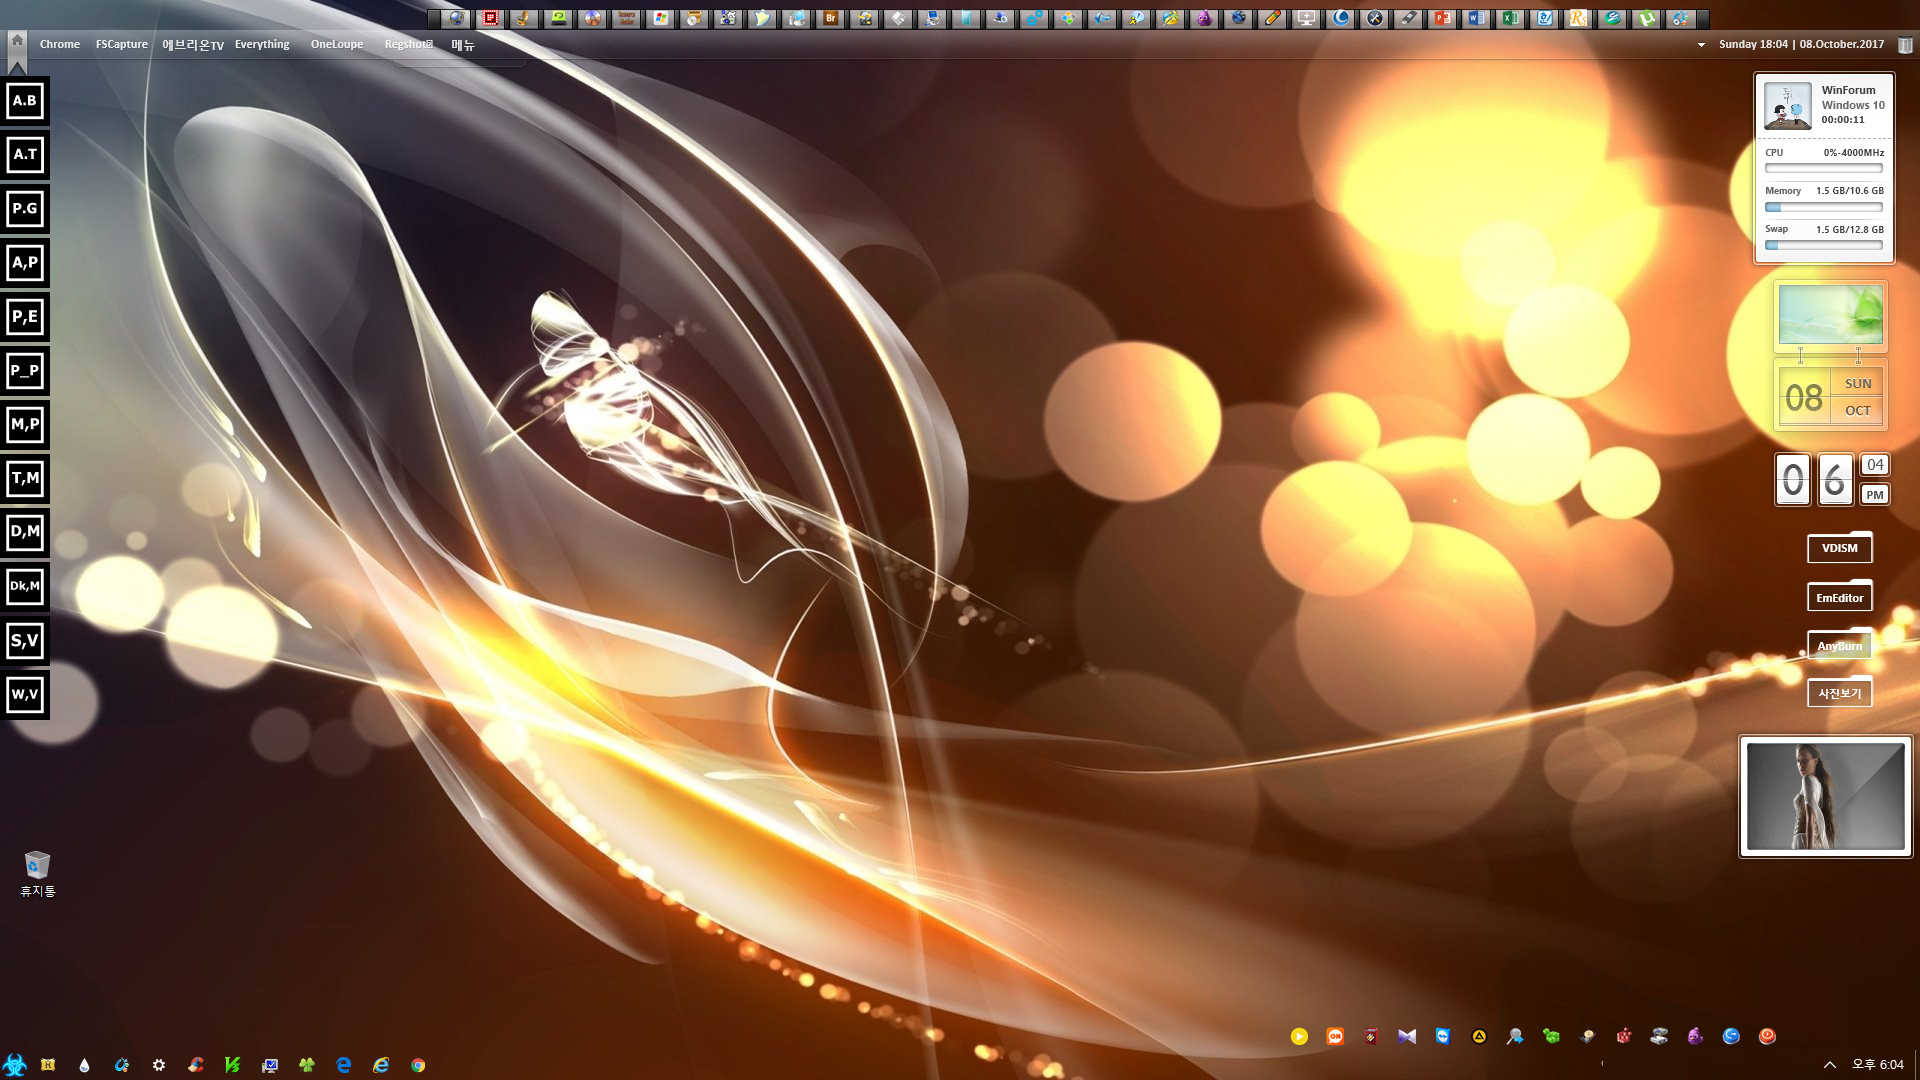The image size is (1920, 1080).
Task: Launch Google Chrome from taskbar
Action: coord(418,1066)
